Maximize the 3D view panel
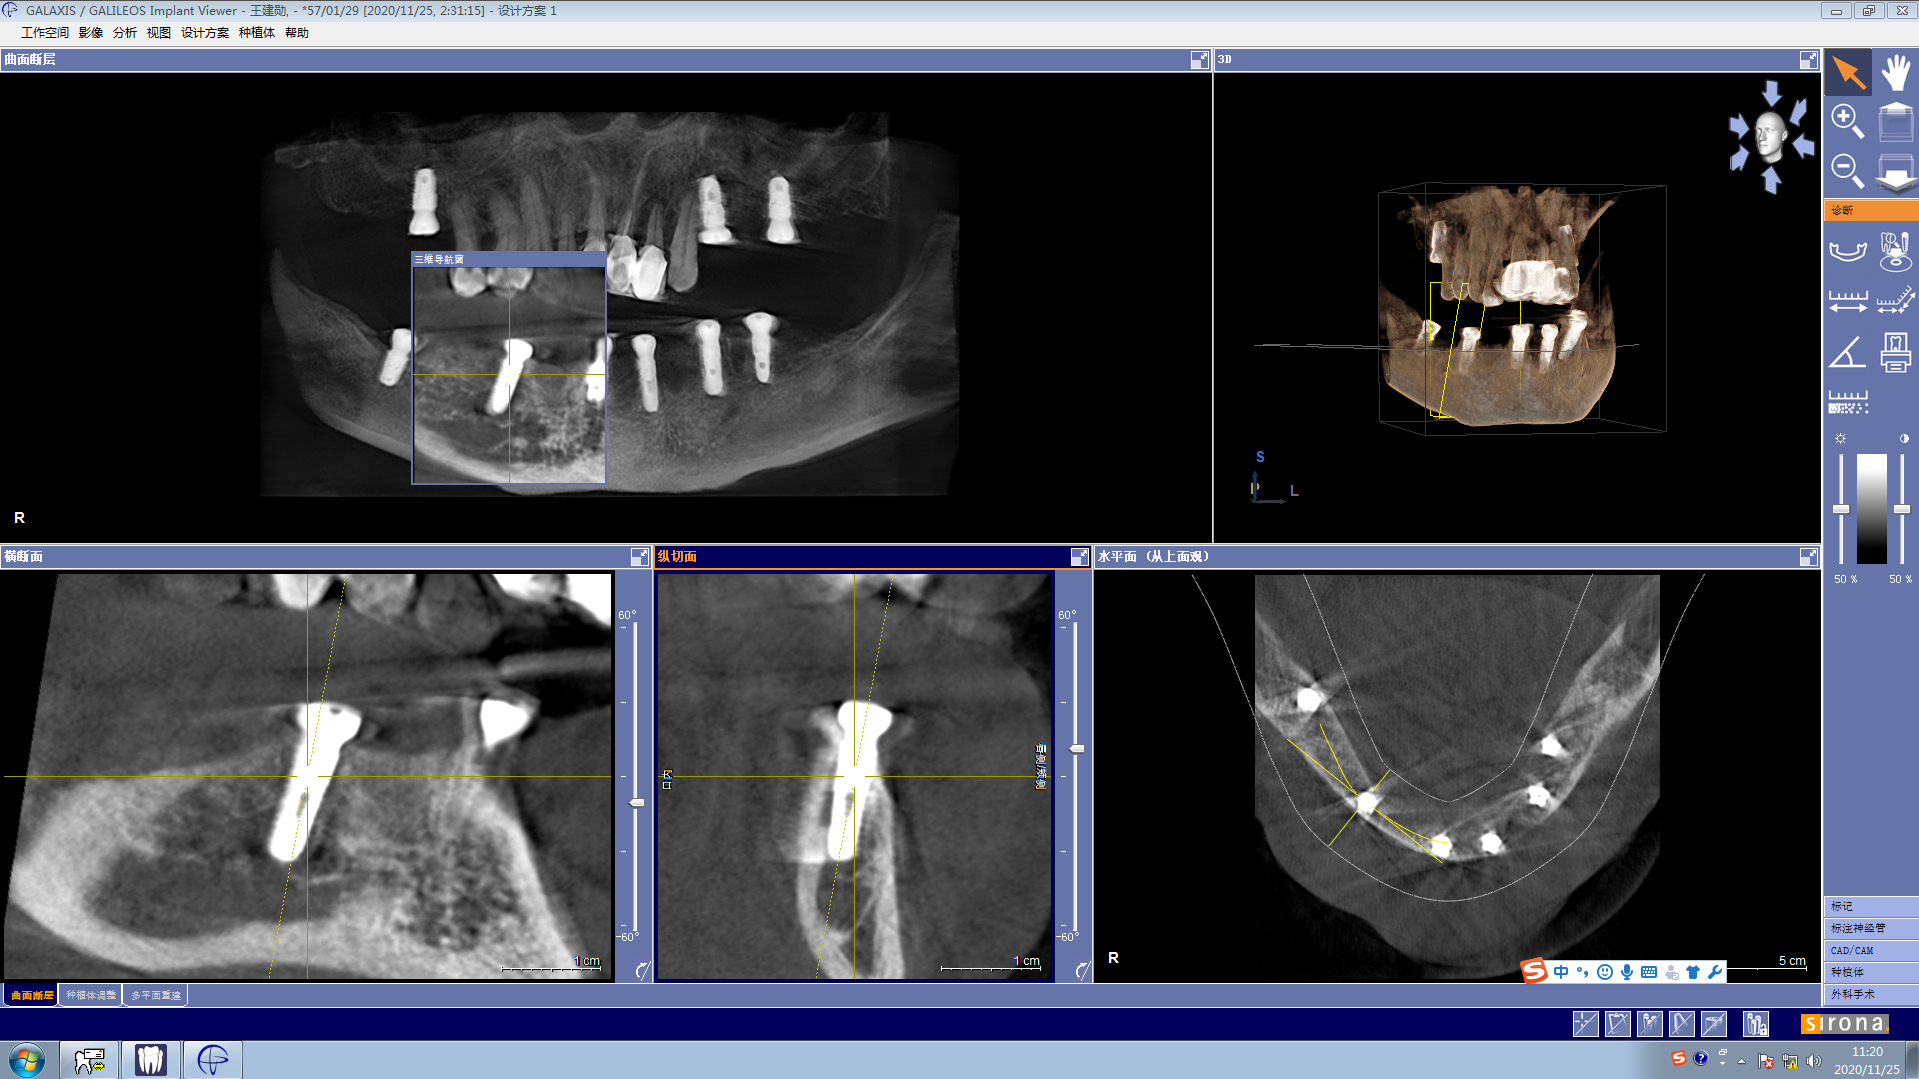 coord(1808,60)
